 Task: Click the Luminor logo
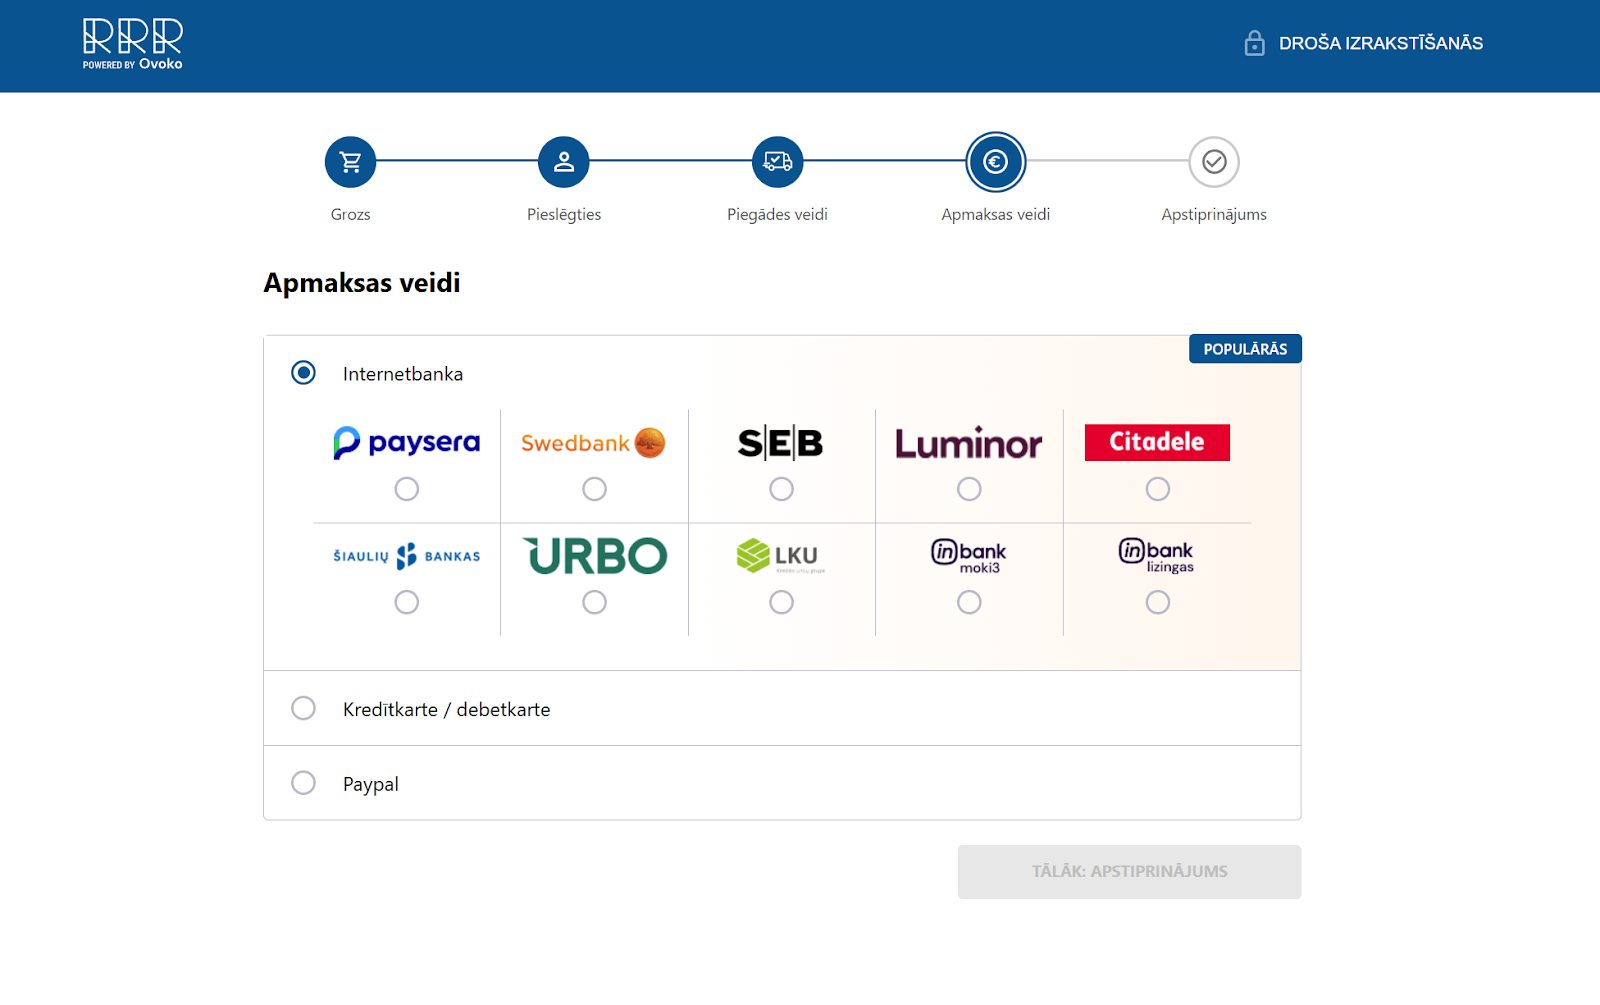click(x=969, y=443)
